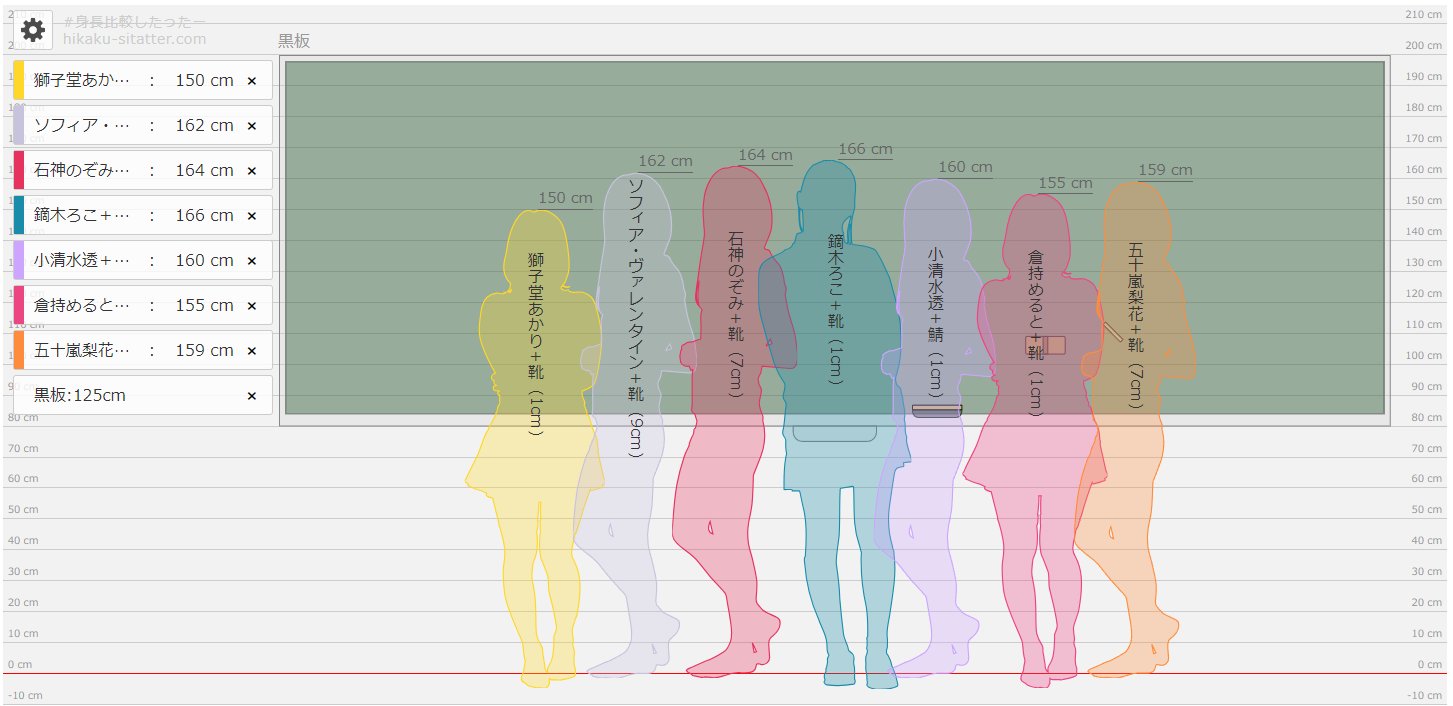Viewport: 1453px width, 706px height.
Task: Click the 黒板 label above the blackboard
Action: pyautogui.click(x=294, y=42)
